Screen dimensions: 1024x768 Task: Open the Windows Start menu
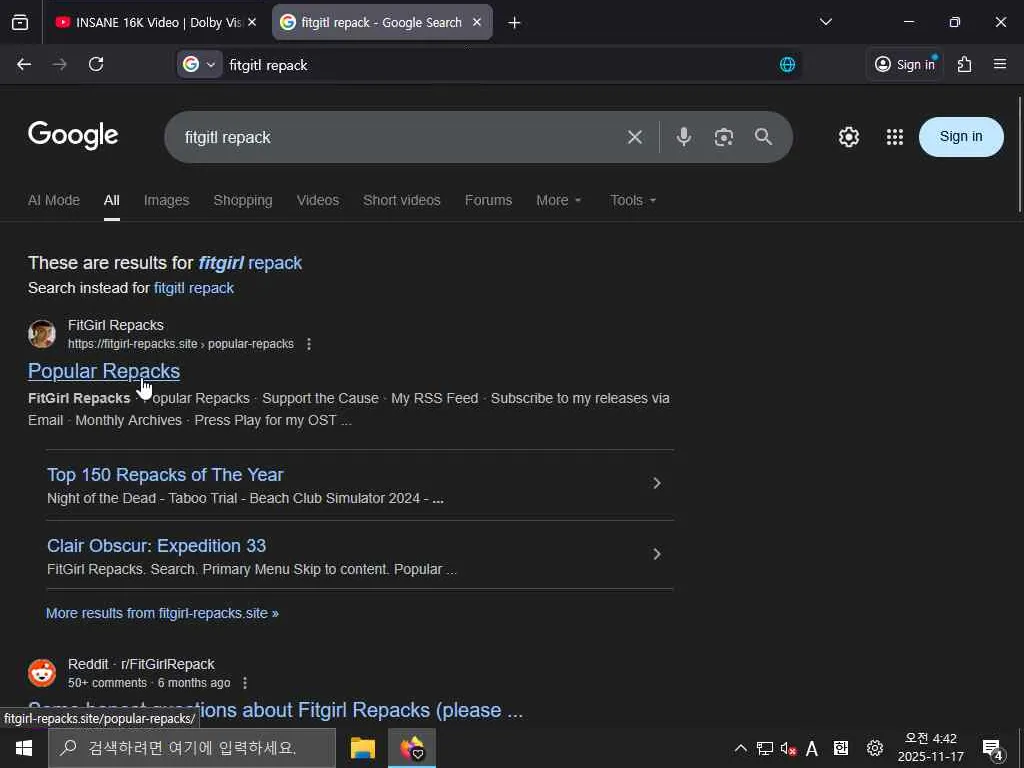pos(24,748)
